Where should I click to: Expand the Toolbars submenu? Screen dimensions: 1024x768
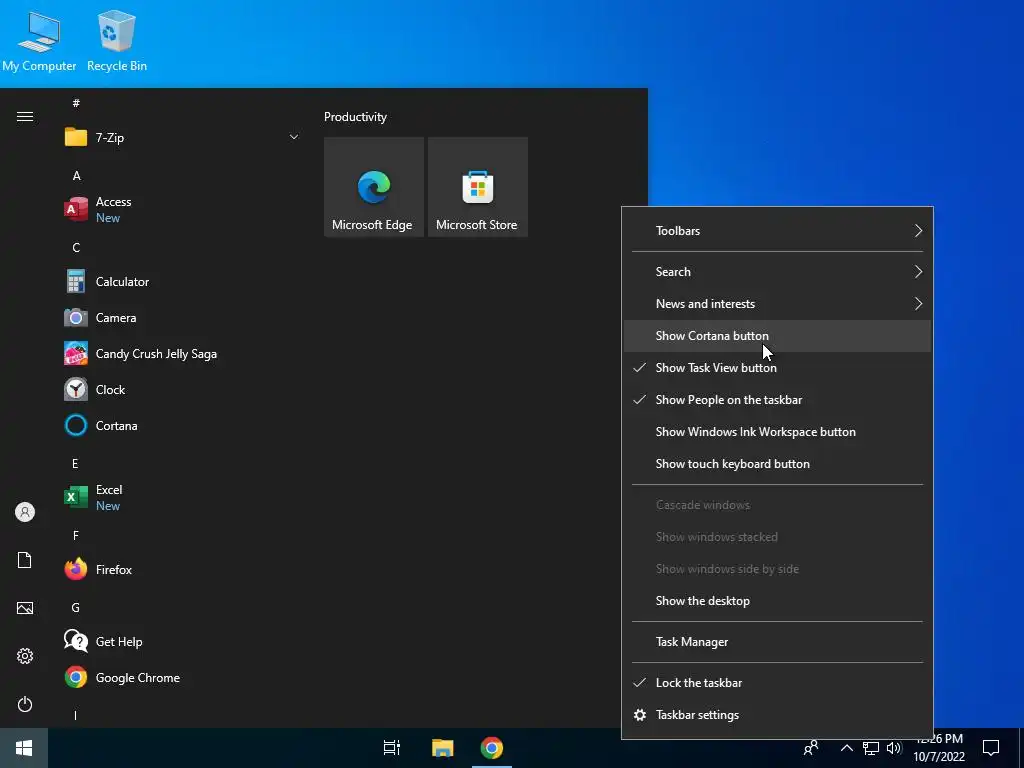[x=777, y=231]
